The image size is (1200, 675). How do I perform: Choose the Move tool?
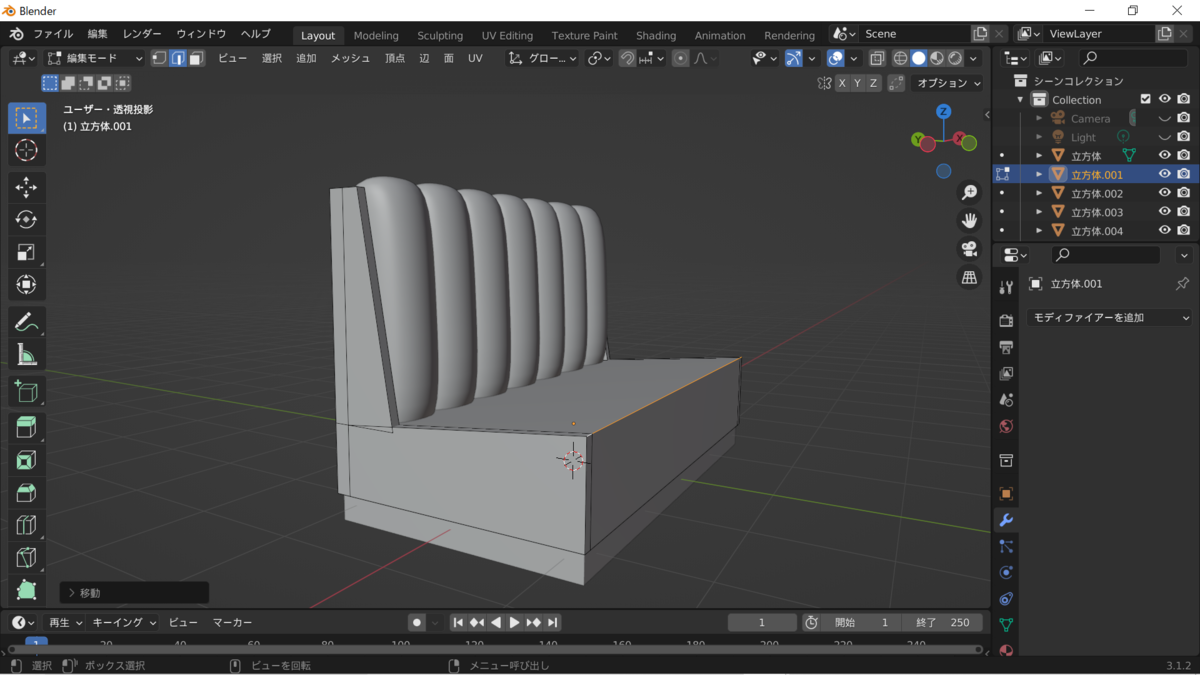[26, 187]
